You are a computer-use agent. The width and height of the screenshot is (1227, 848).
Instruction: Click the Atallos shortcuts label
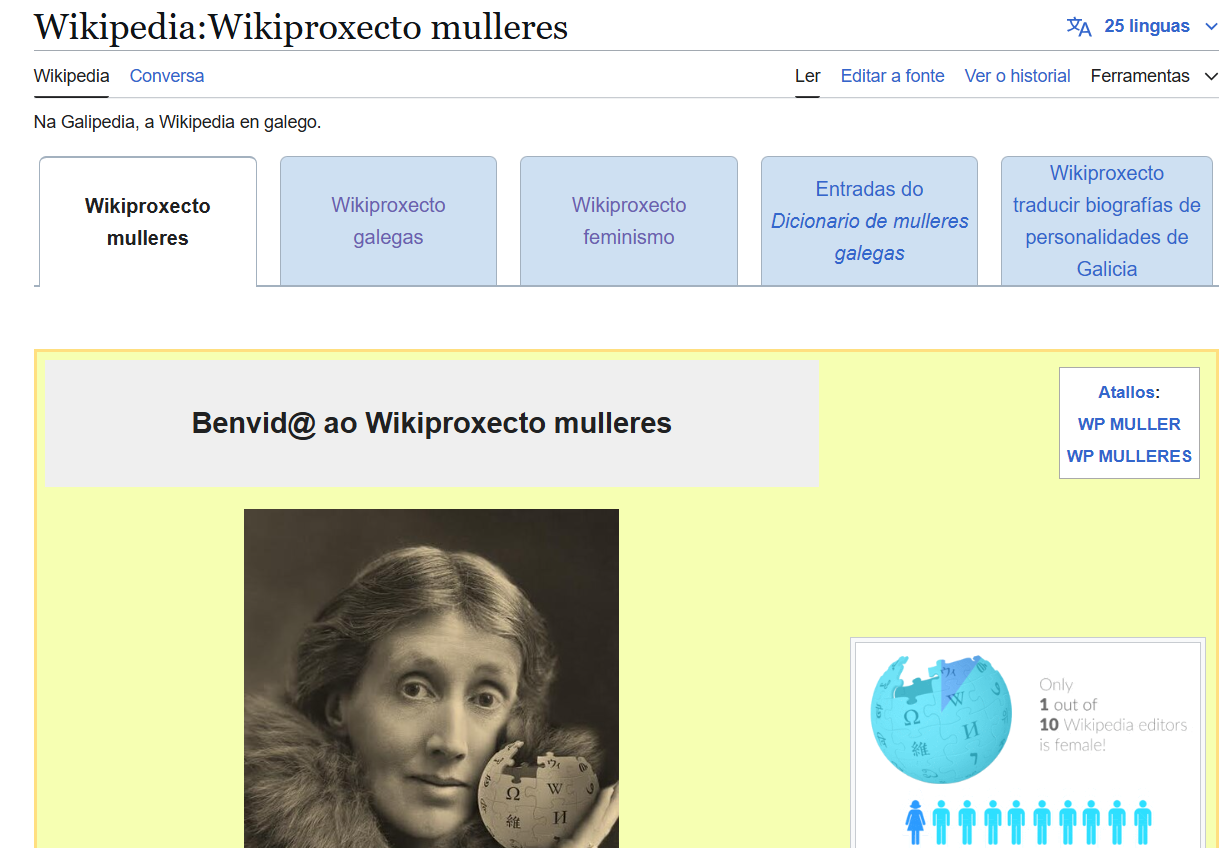1126,393
